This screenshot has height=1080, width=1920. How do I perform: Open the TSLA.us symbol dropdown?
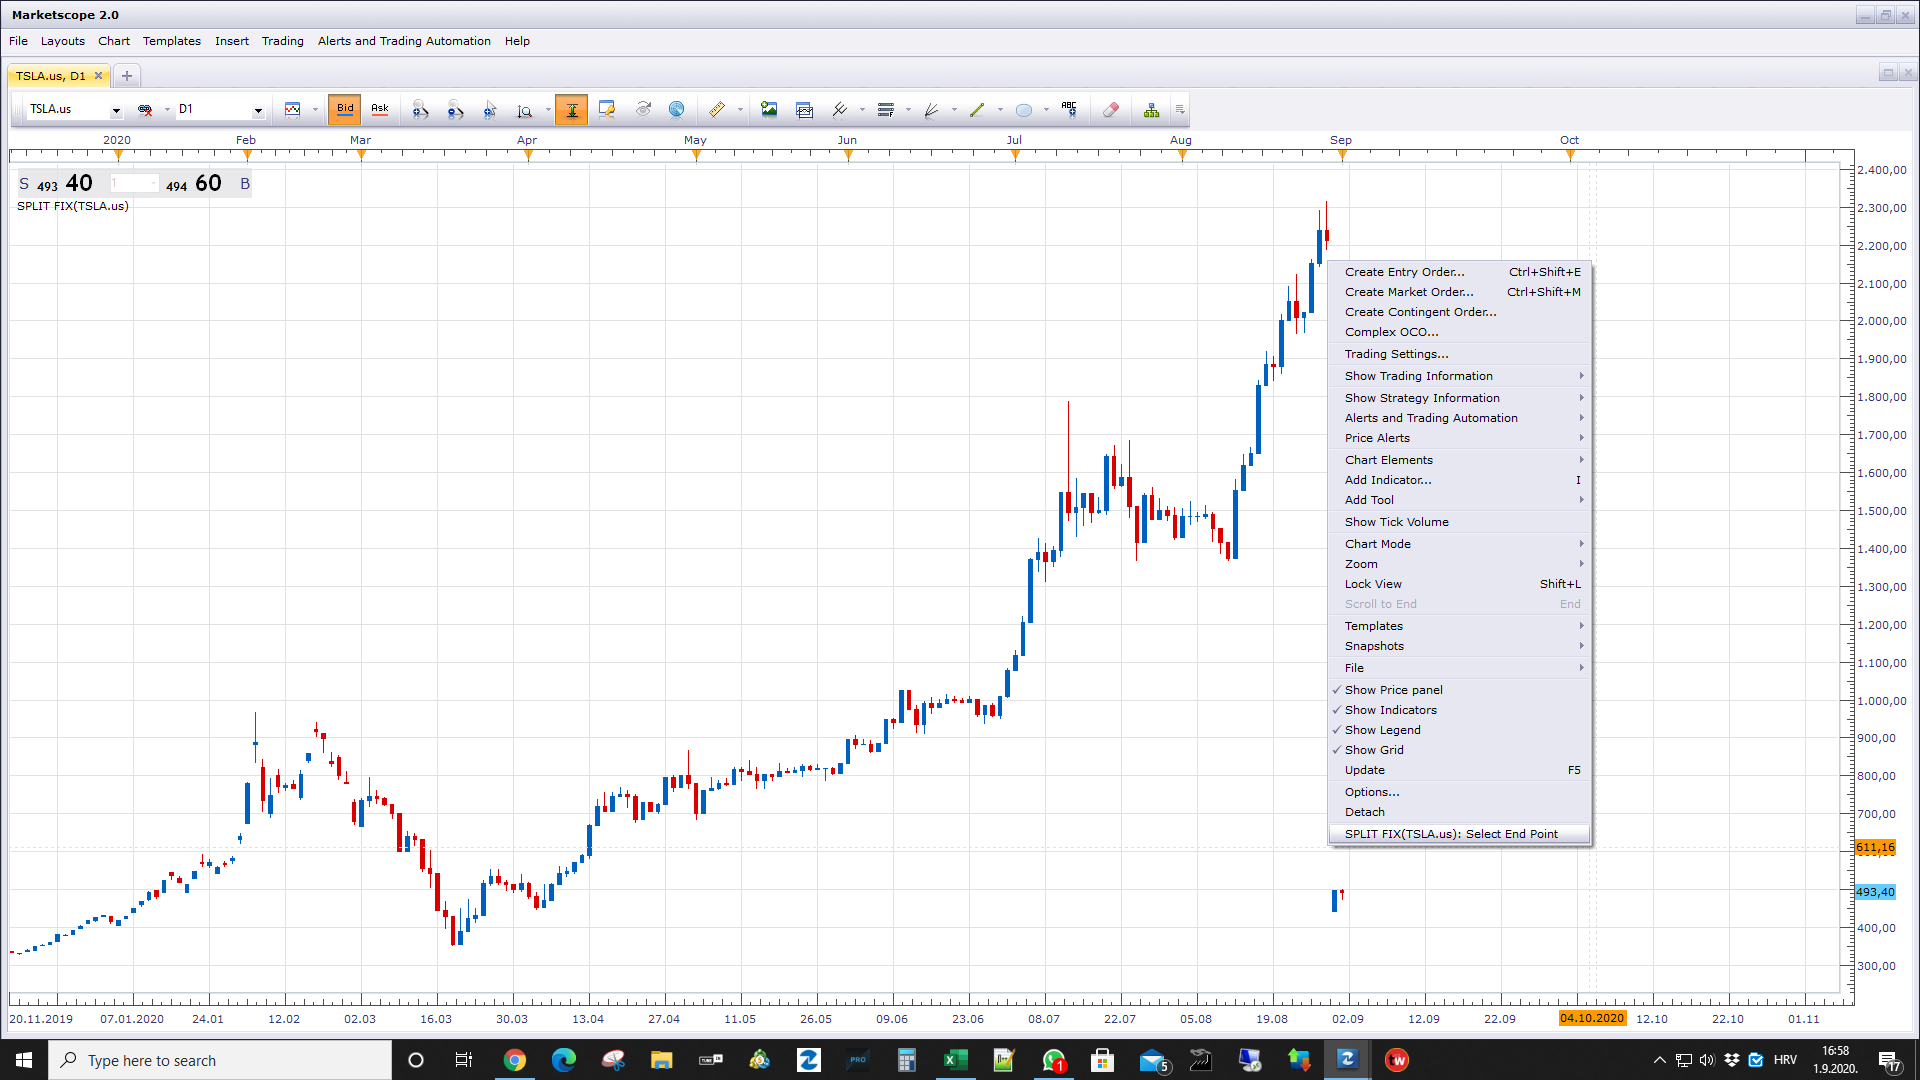[x=116, y=110]
